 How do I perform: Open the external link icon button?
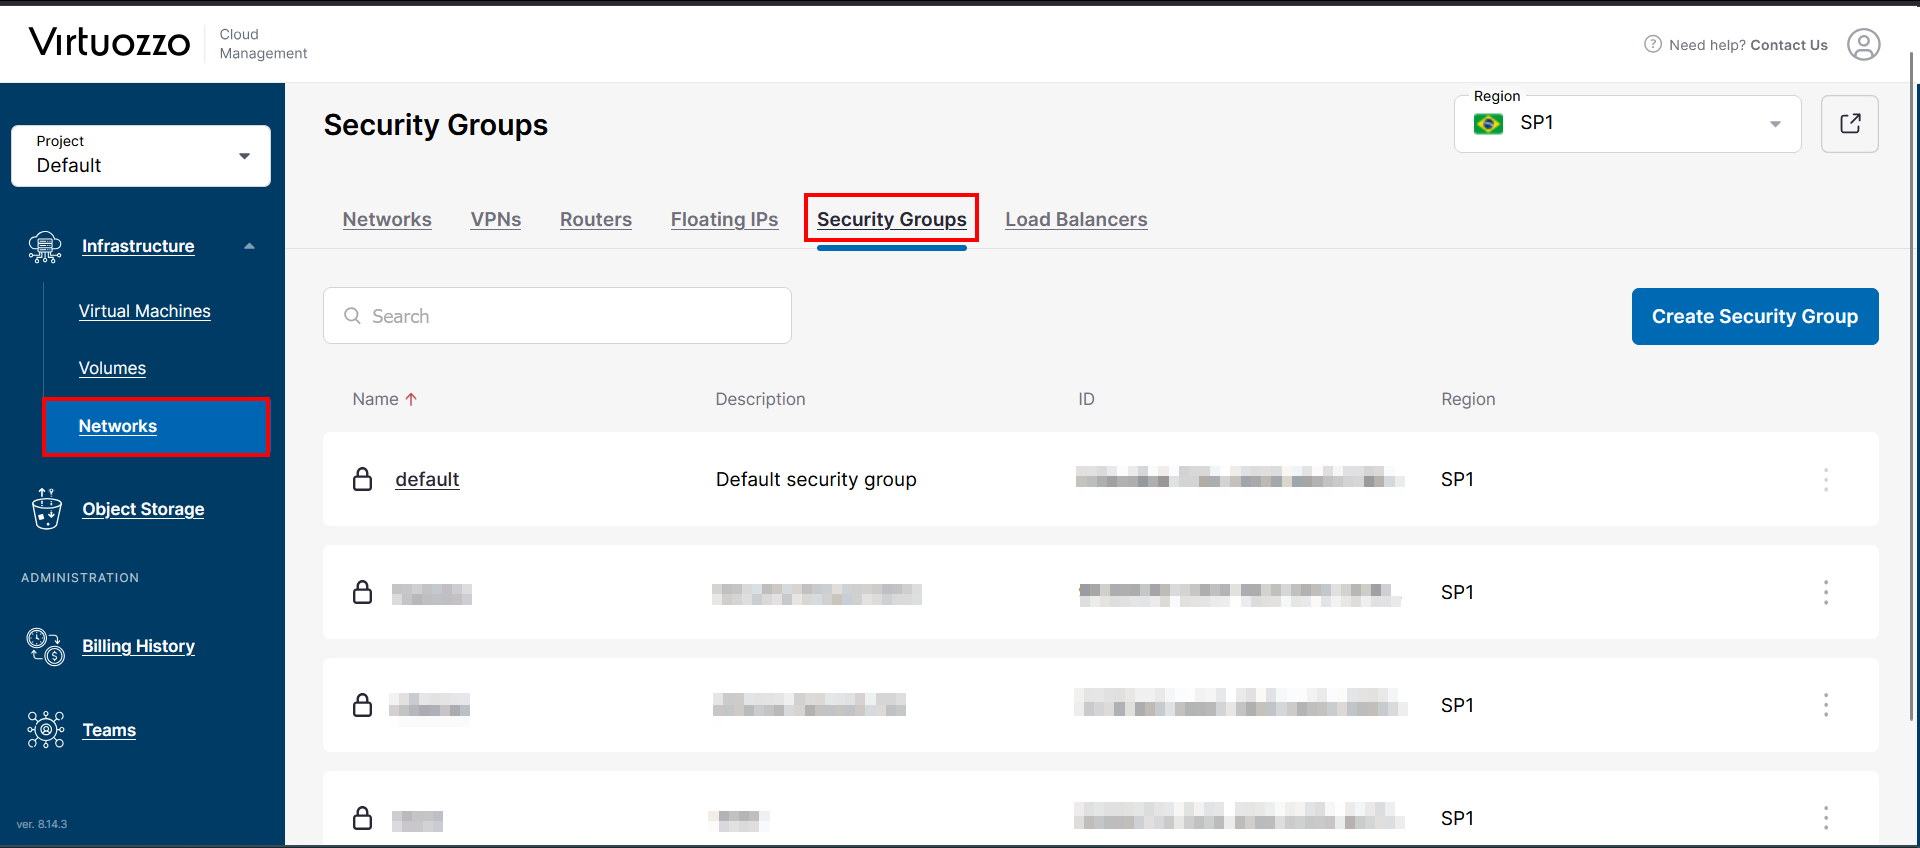[1850, 124]
